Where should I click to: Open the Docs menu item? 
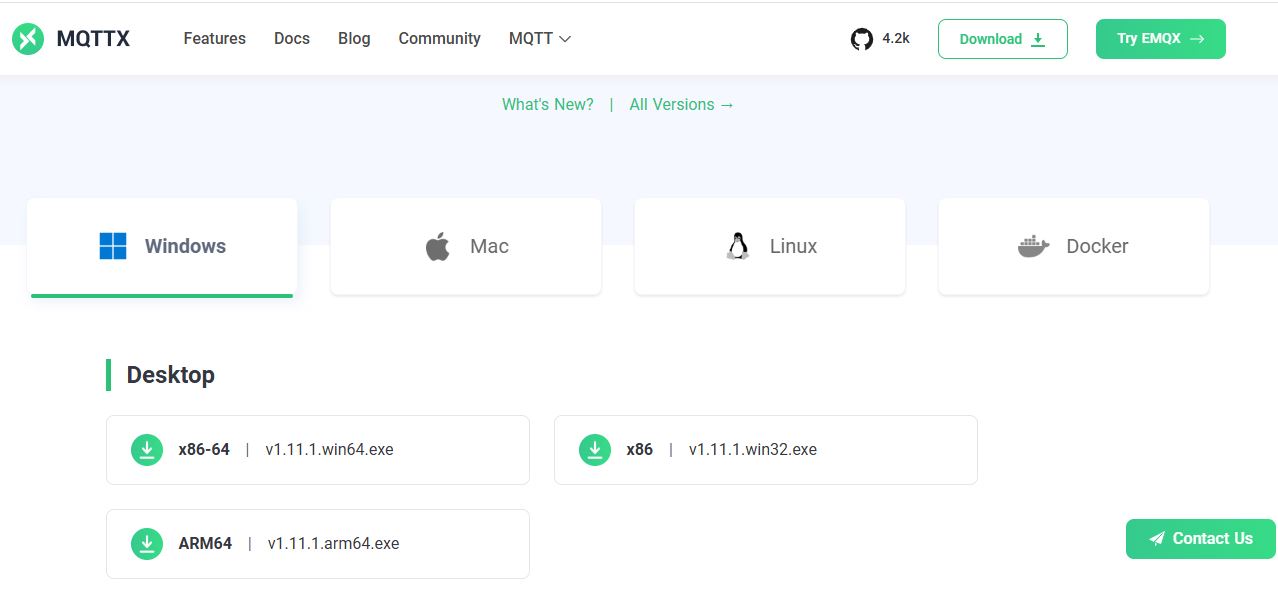[292, 39]
